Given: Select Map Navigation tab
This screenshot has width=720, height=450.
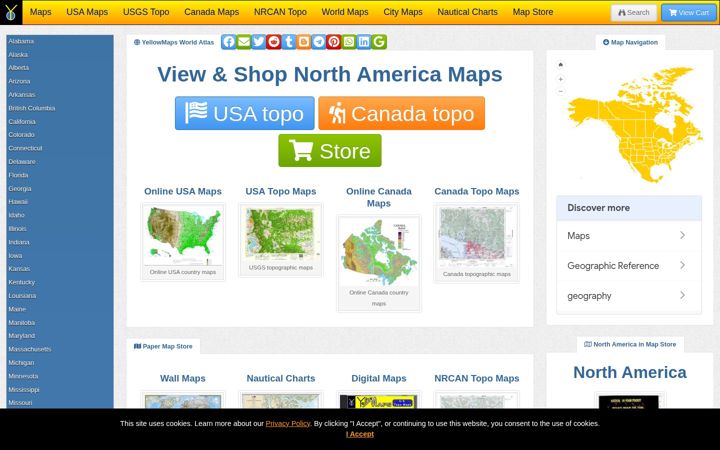Looking at the screenshot, I should click(630, 42).
